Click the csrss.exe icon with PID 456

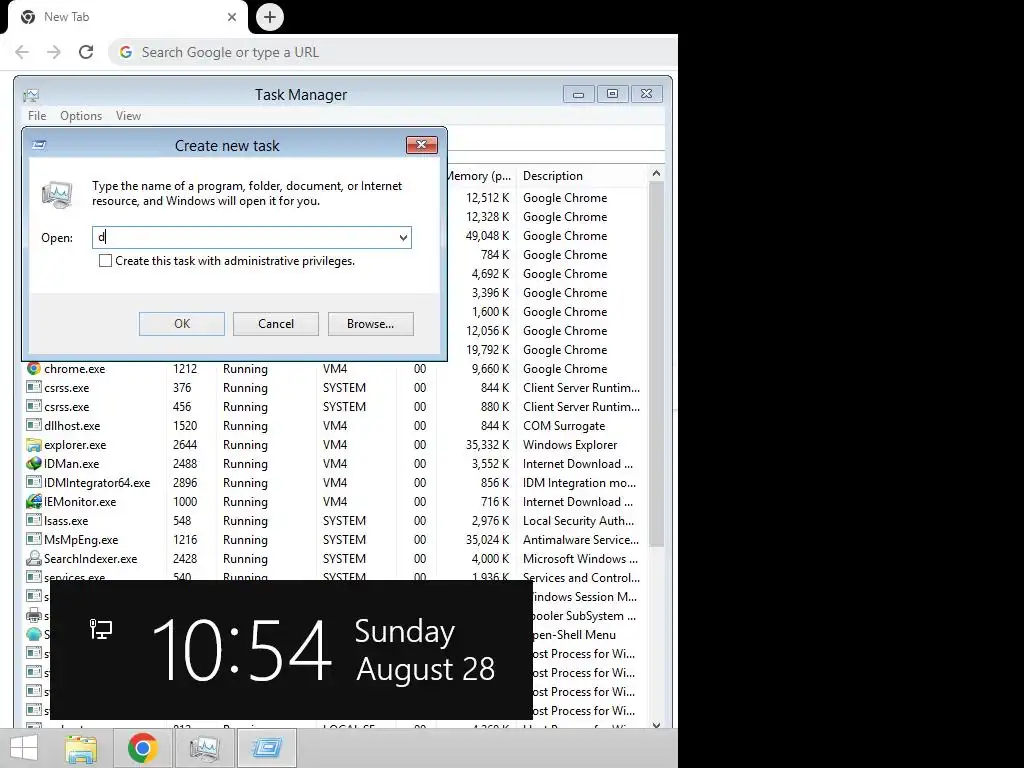tap(33, 406)
